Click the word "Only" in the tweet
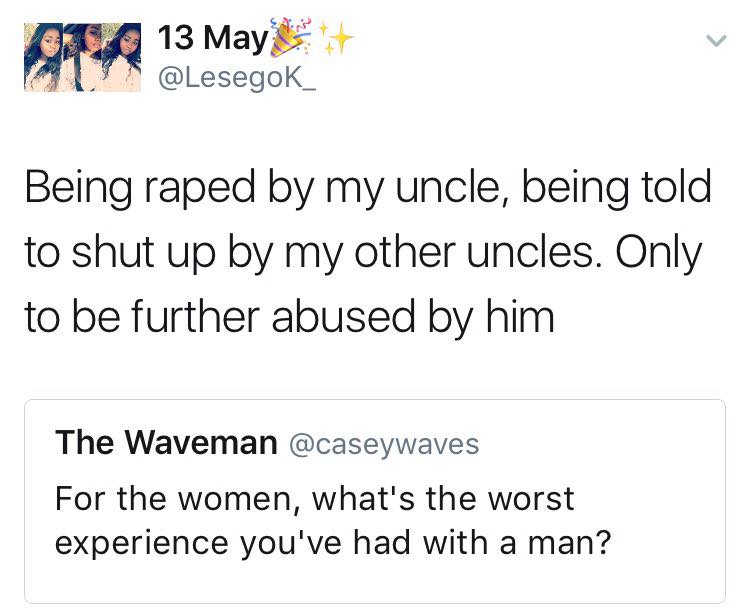 tap(658, 252)
